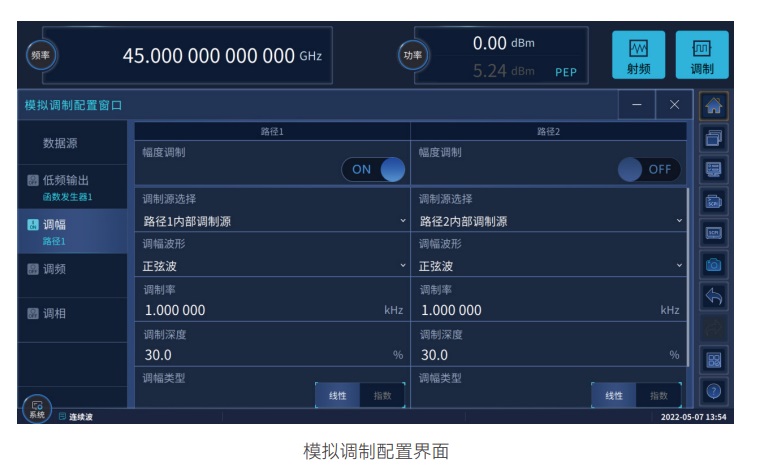Click the four-square grid icon in sidebar
Screen dimensions: 769x467
[x=714, y=359]
